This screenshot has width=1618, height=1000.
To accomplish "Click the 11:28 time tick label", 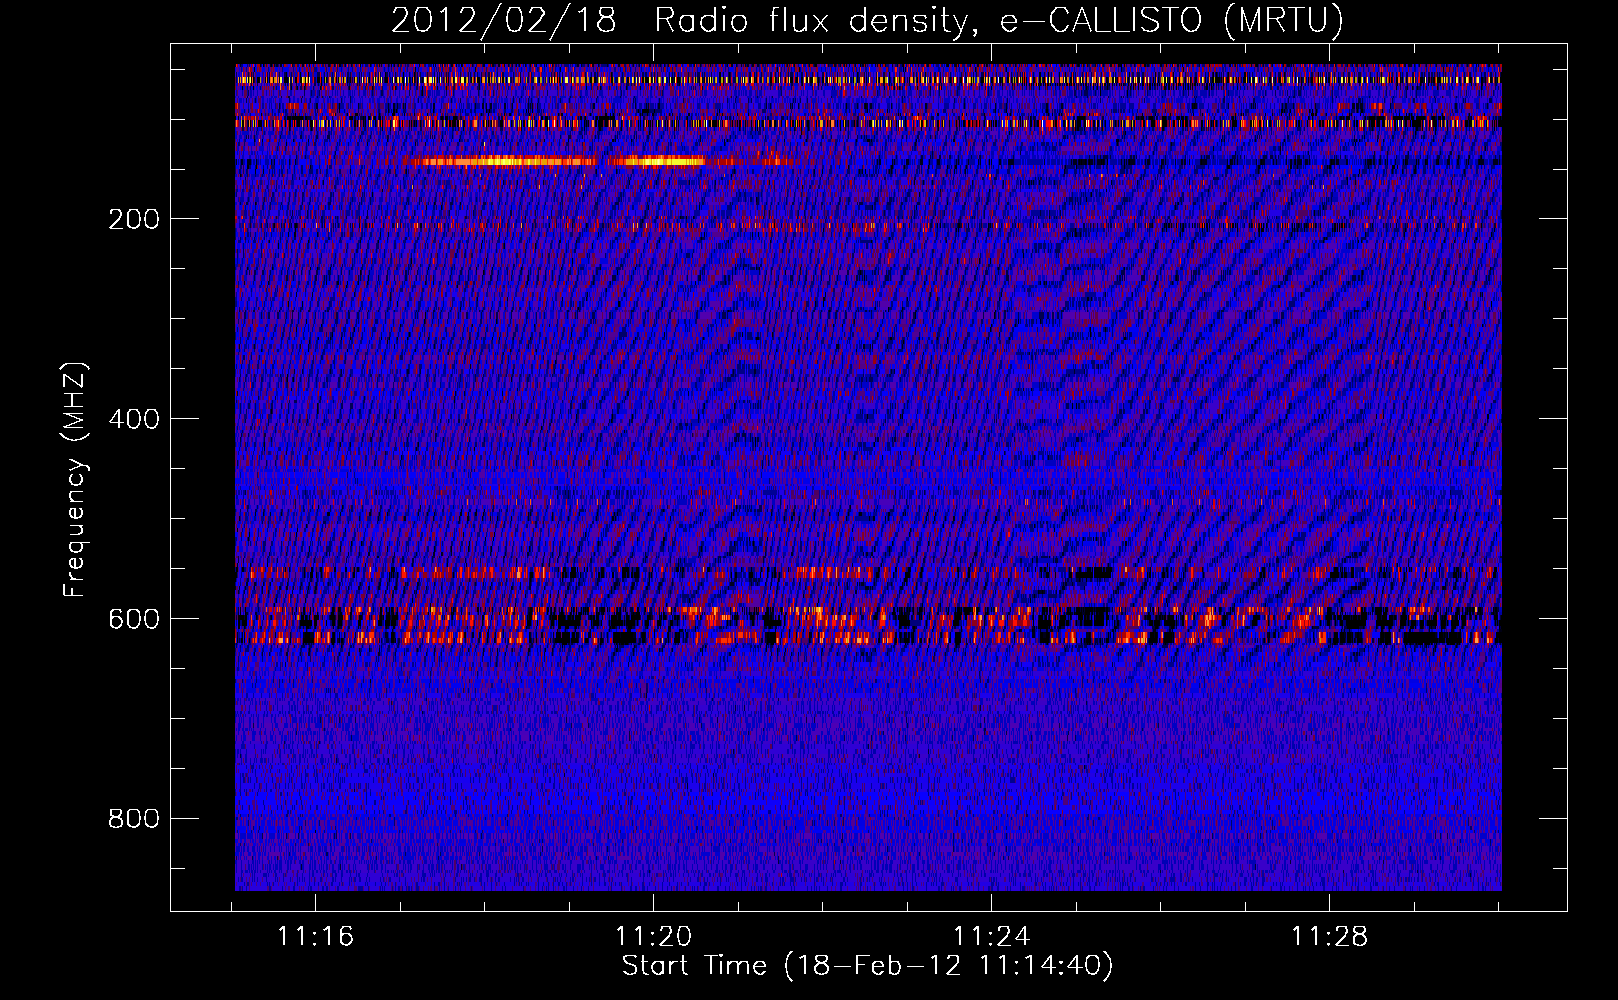I will click(1329, 937).
